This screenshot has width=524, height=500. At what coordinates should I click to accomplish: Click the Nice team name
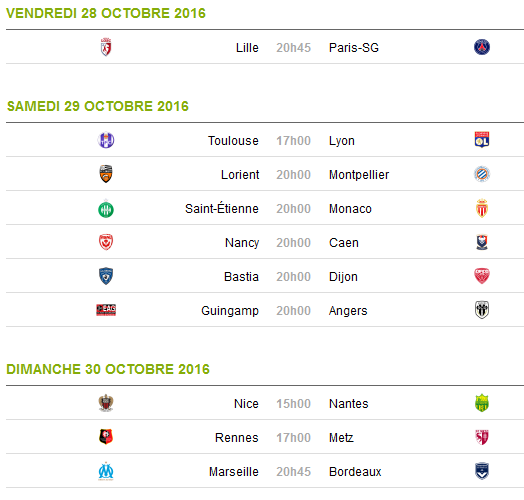(246, 404)
